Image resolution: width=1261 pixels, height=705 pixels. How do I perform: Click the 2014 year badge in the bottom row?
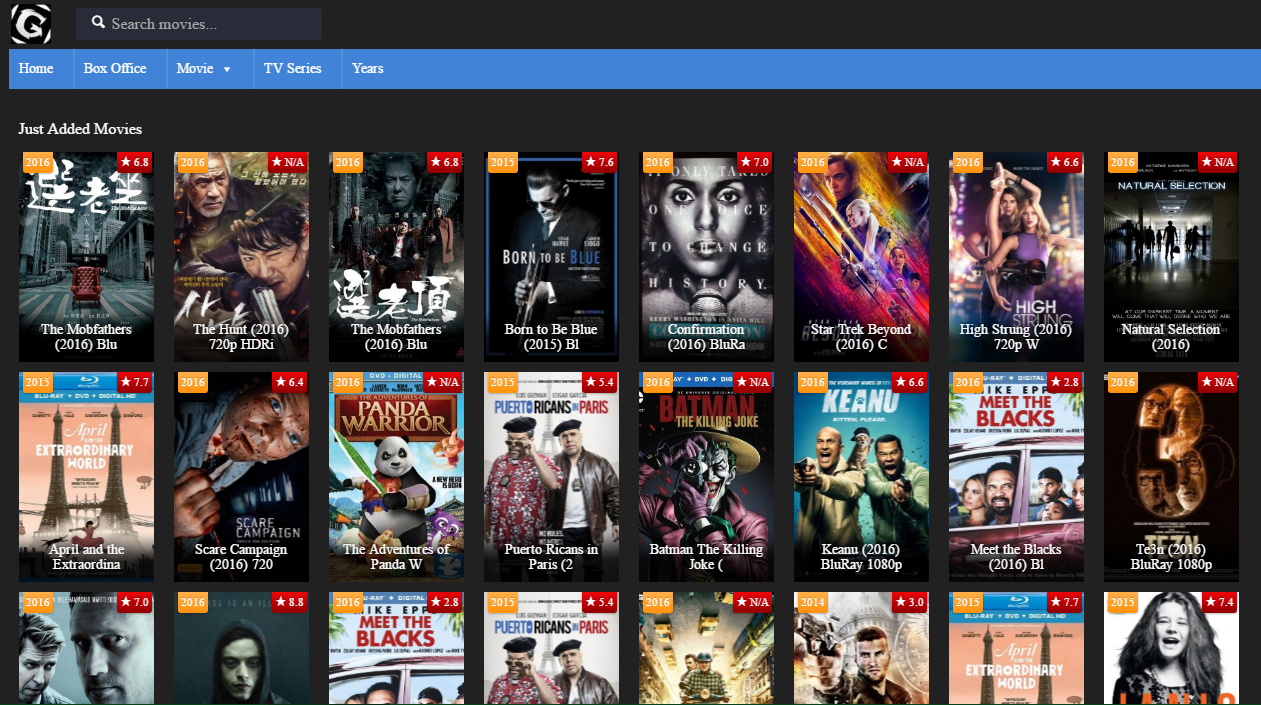pos(812,602)
